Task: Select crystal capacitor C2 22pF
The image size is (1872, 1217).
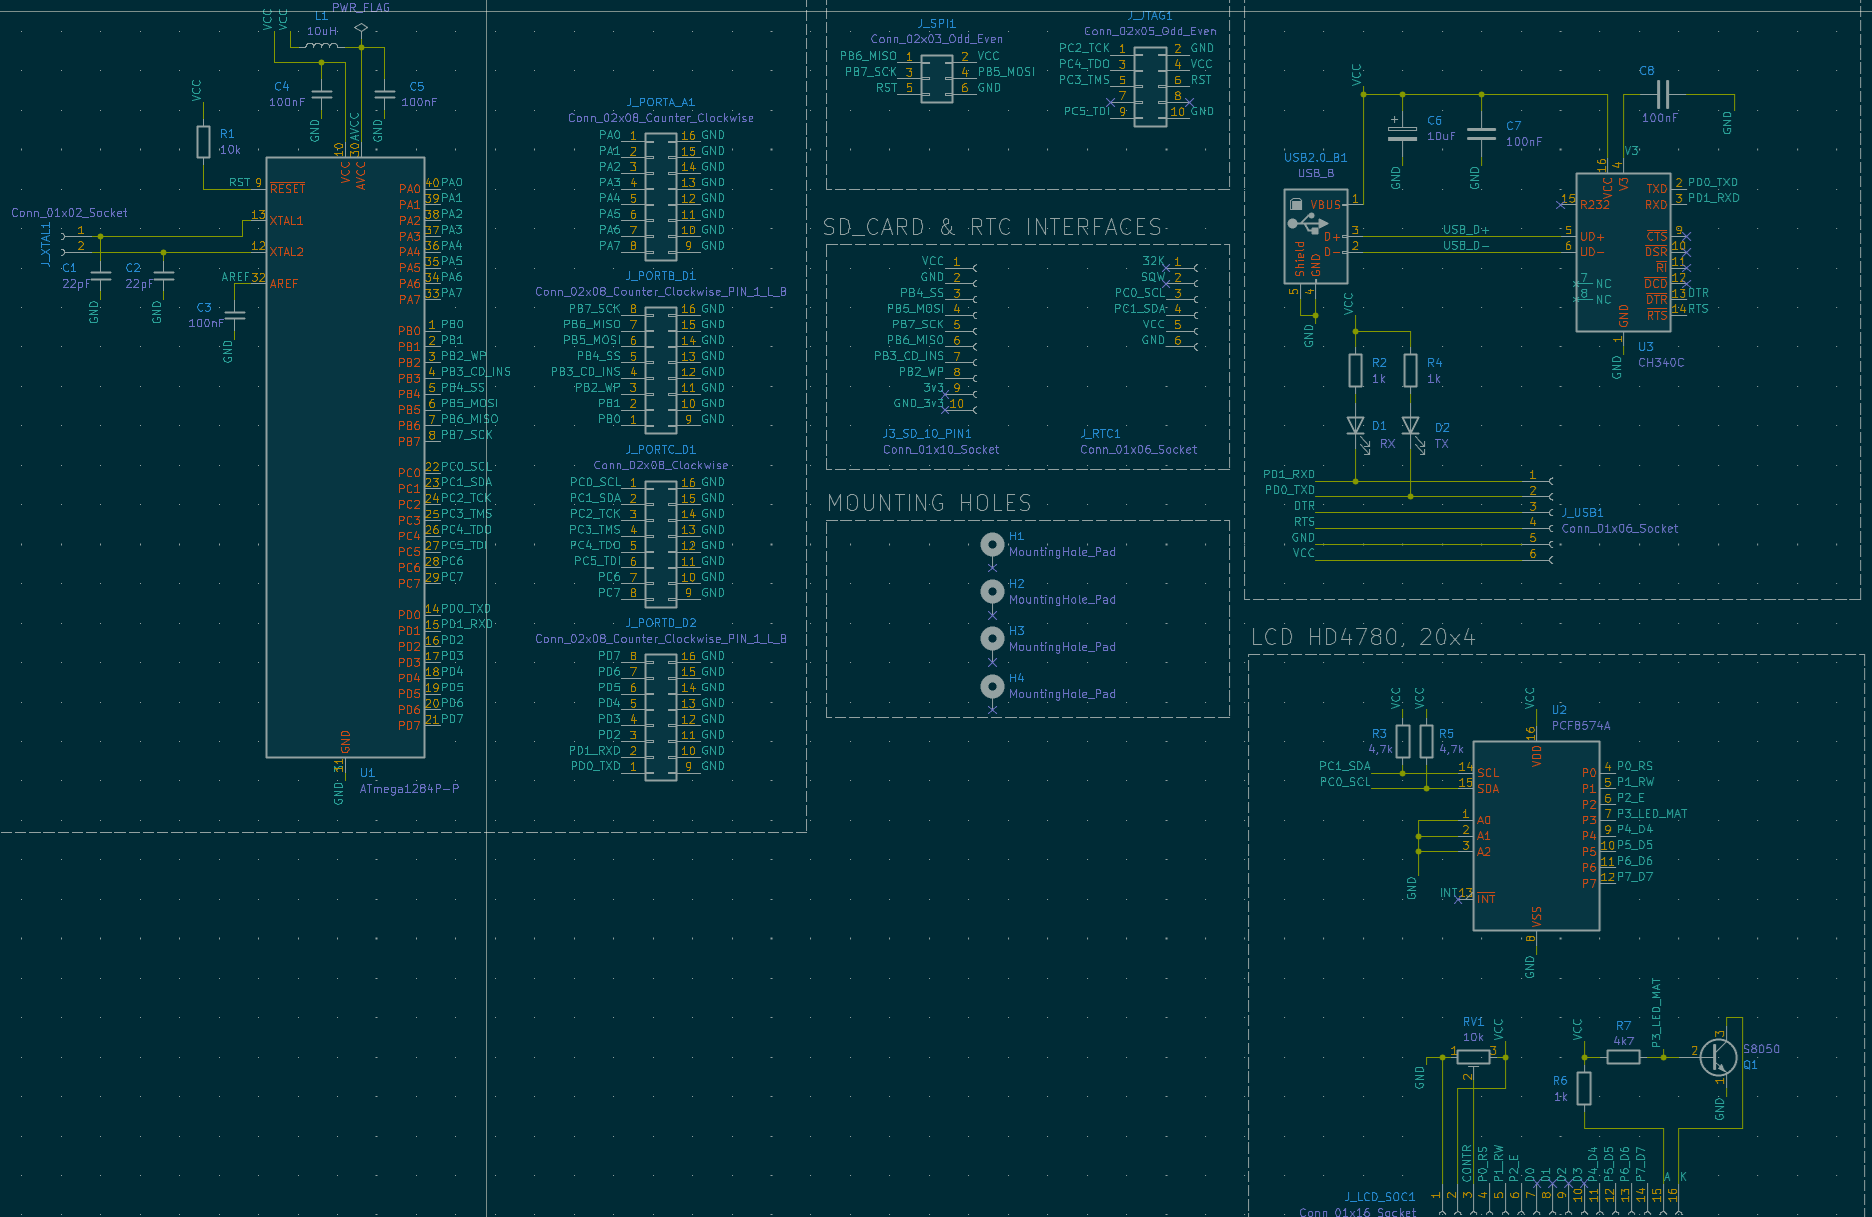Action: point(163,275)
